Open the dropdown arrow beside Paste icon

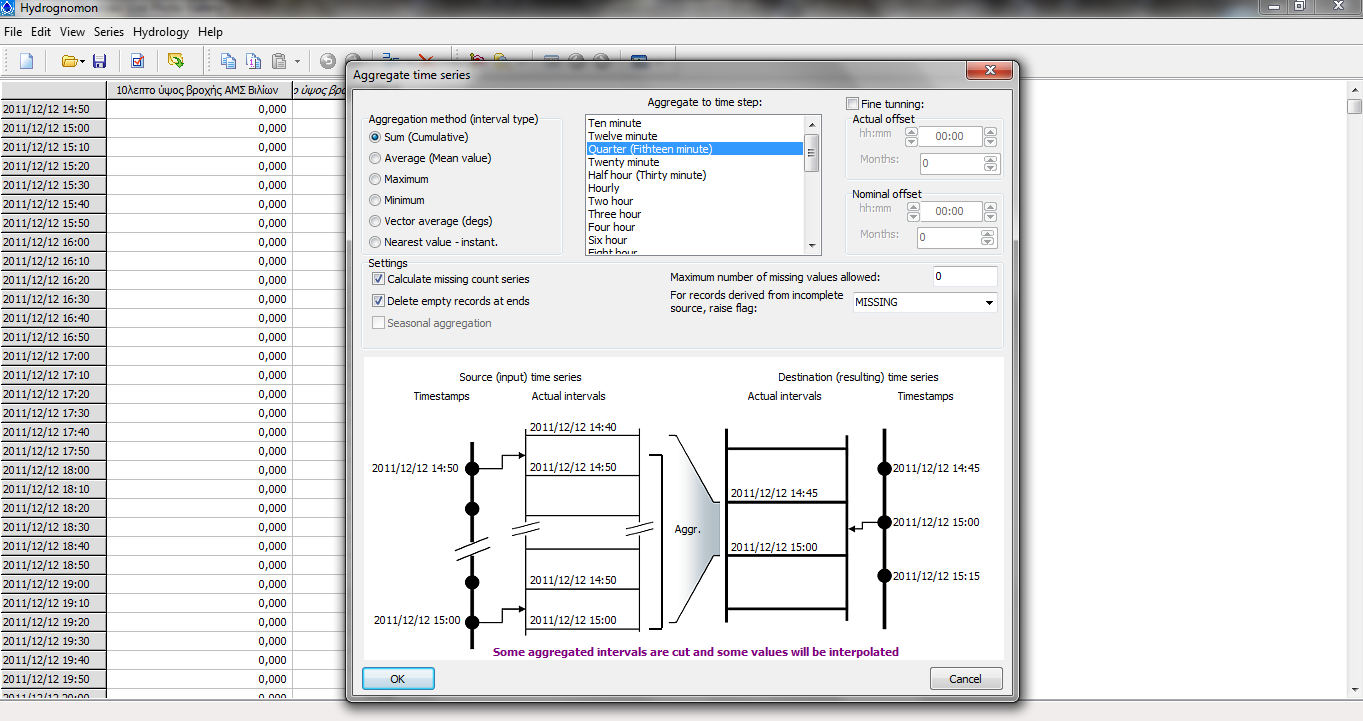[x=297, y=62]
